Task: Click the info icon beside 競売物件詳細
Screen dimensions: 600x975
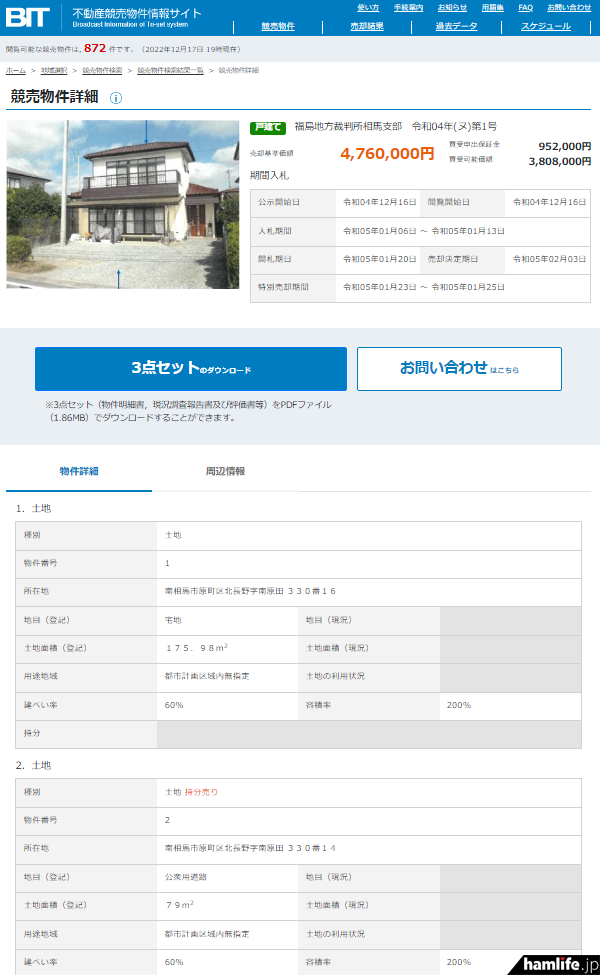Action: [x=116, y=98]
